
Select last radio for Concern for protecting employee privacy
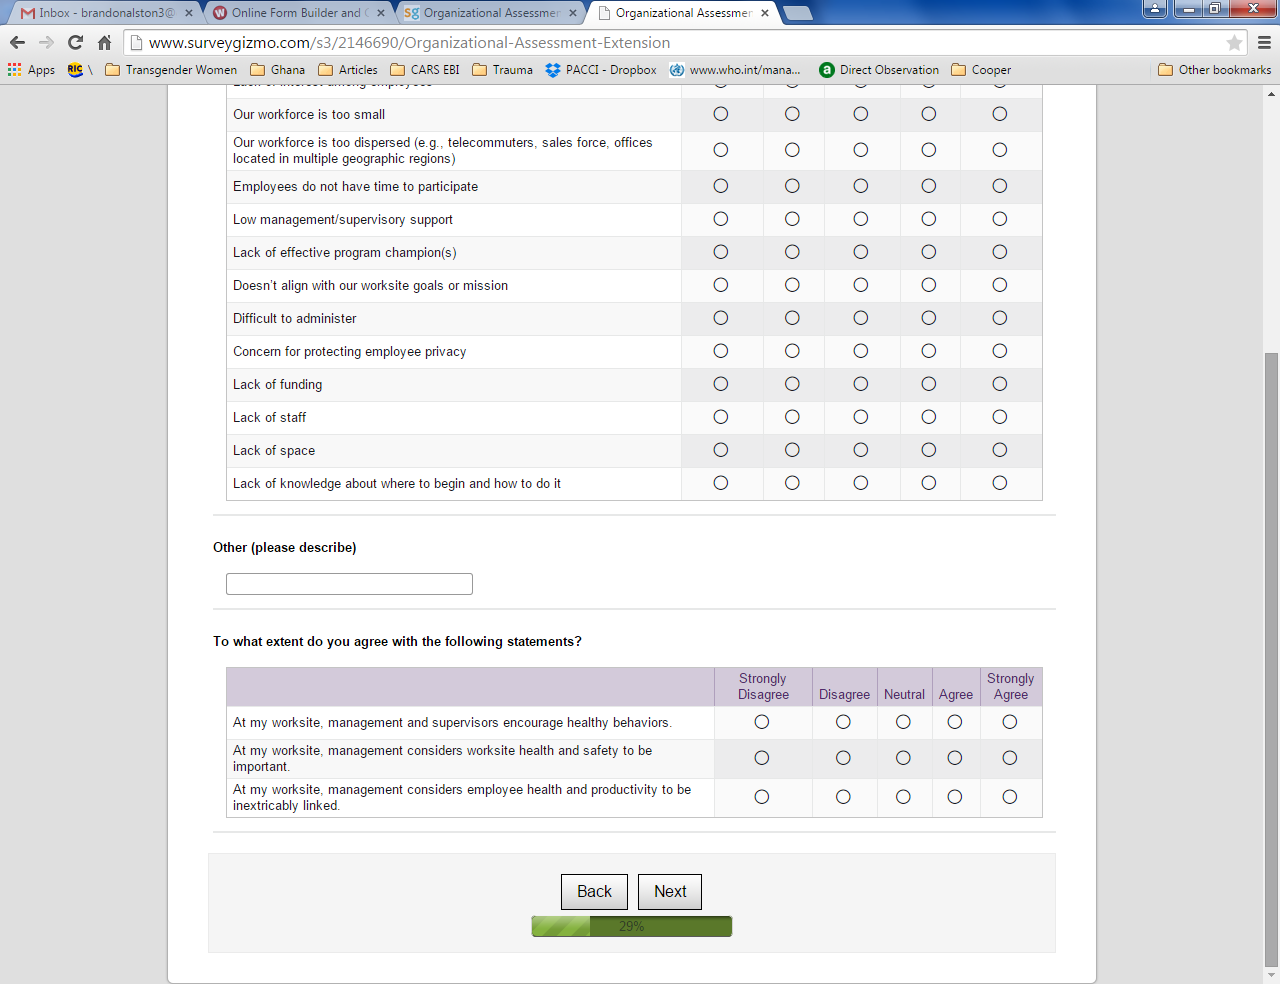pyautogui.click(x=1000, y=351)
